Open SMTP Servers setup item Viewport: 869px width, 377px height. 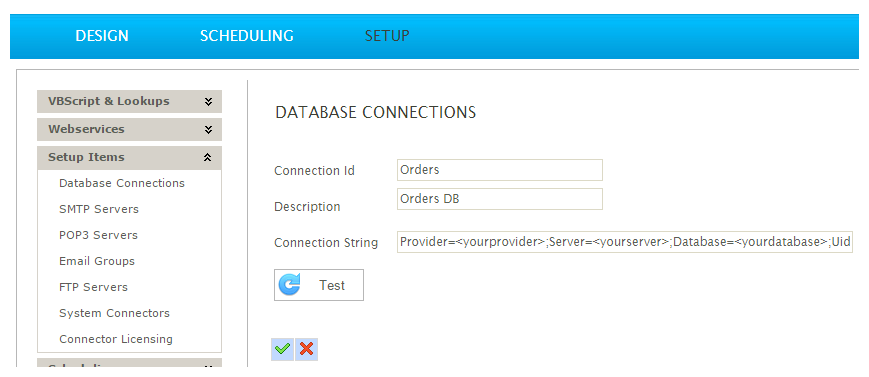[x=99, y=209]
